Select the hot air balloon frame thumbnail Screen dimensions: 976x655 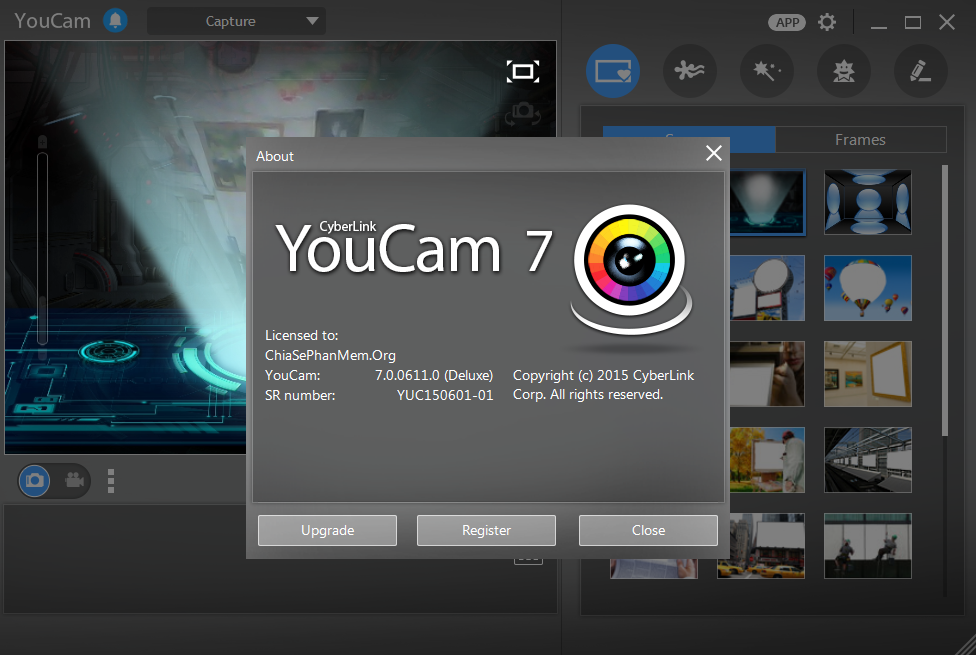[867, 287]
